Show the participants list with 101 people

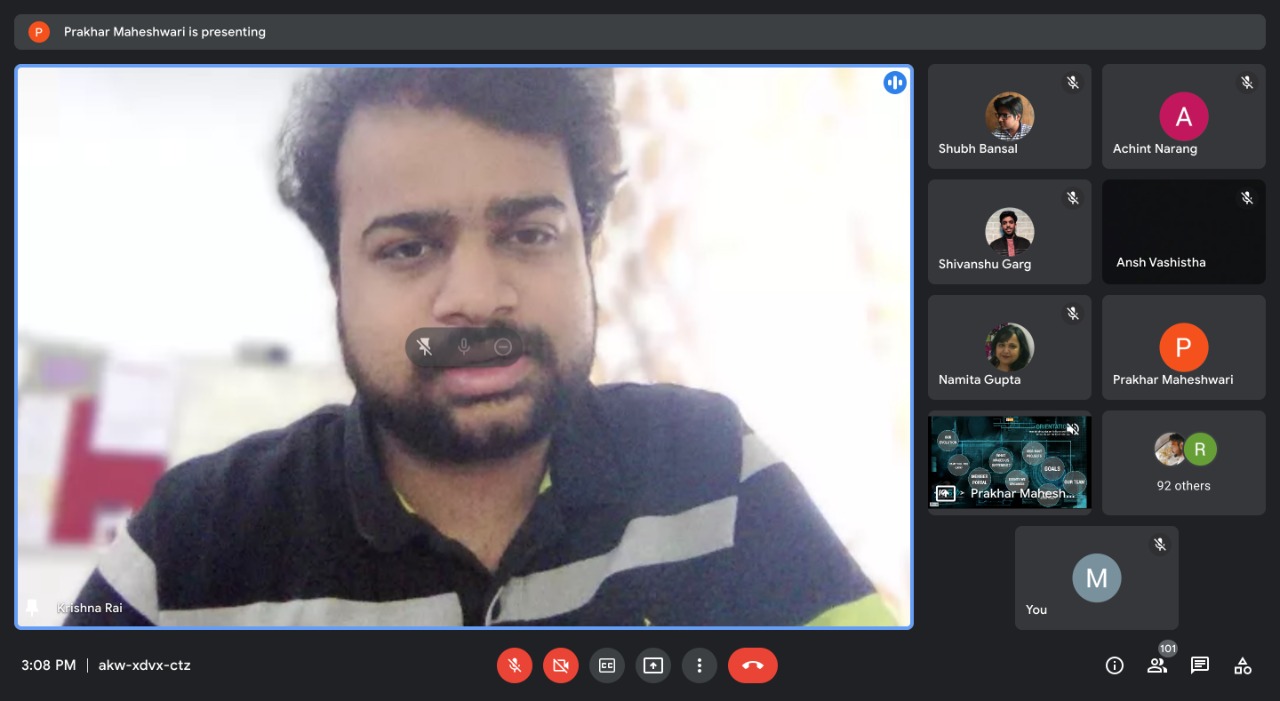(1157, 665)
